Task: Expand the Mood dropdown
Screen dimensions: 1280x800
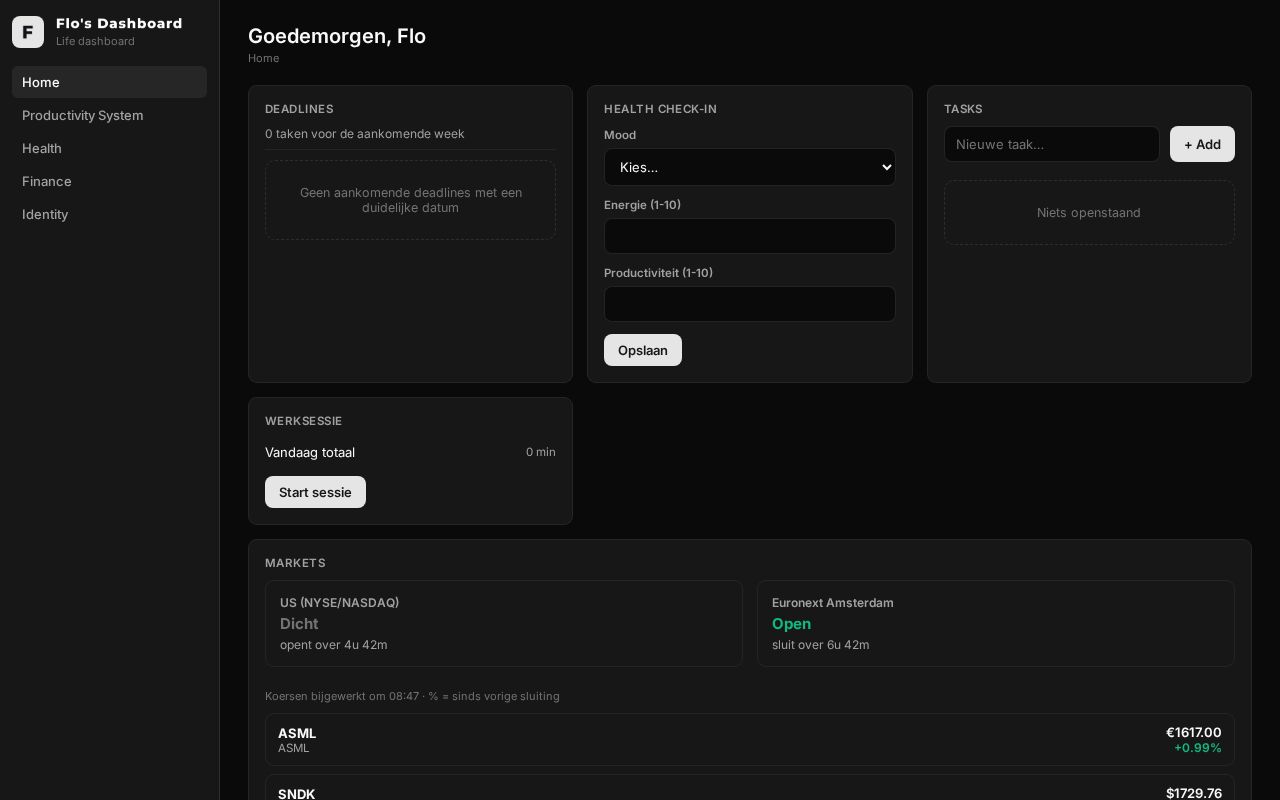Action: [750, 167]
